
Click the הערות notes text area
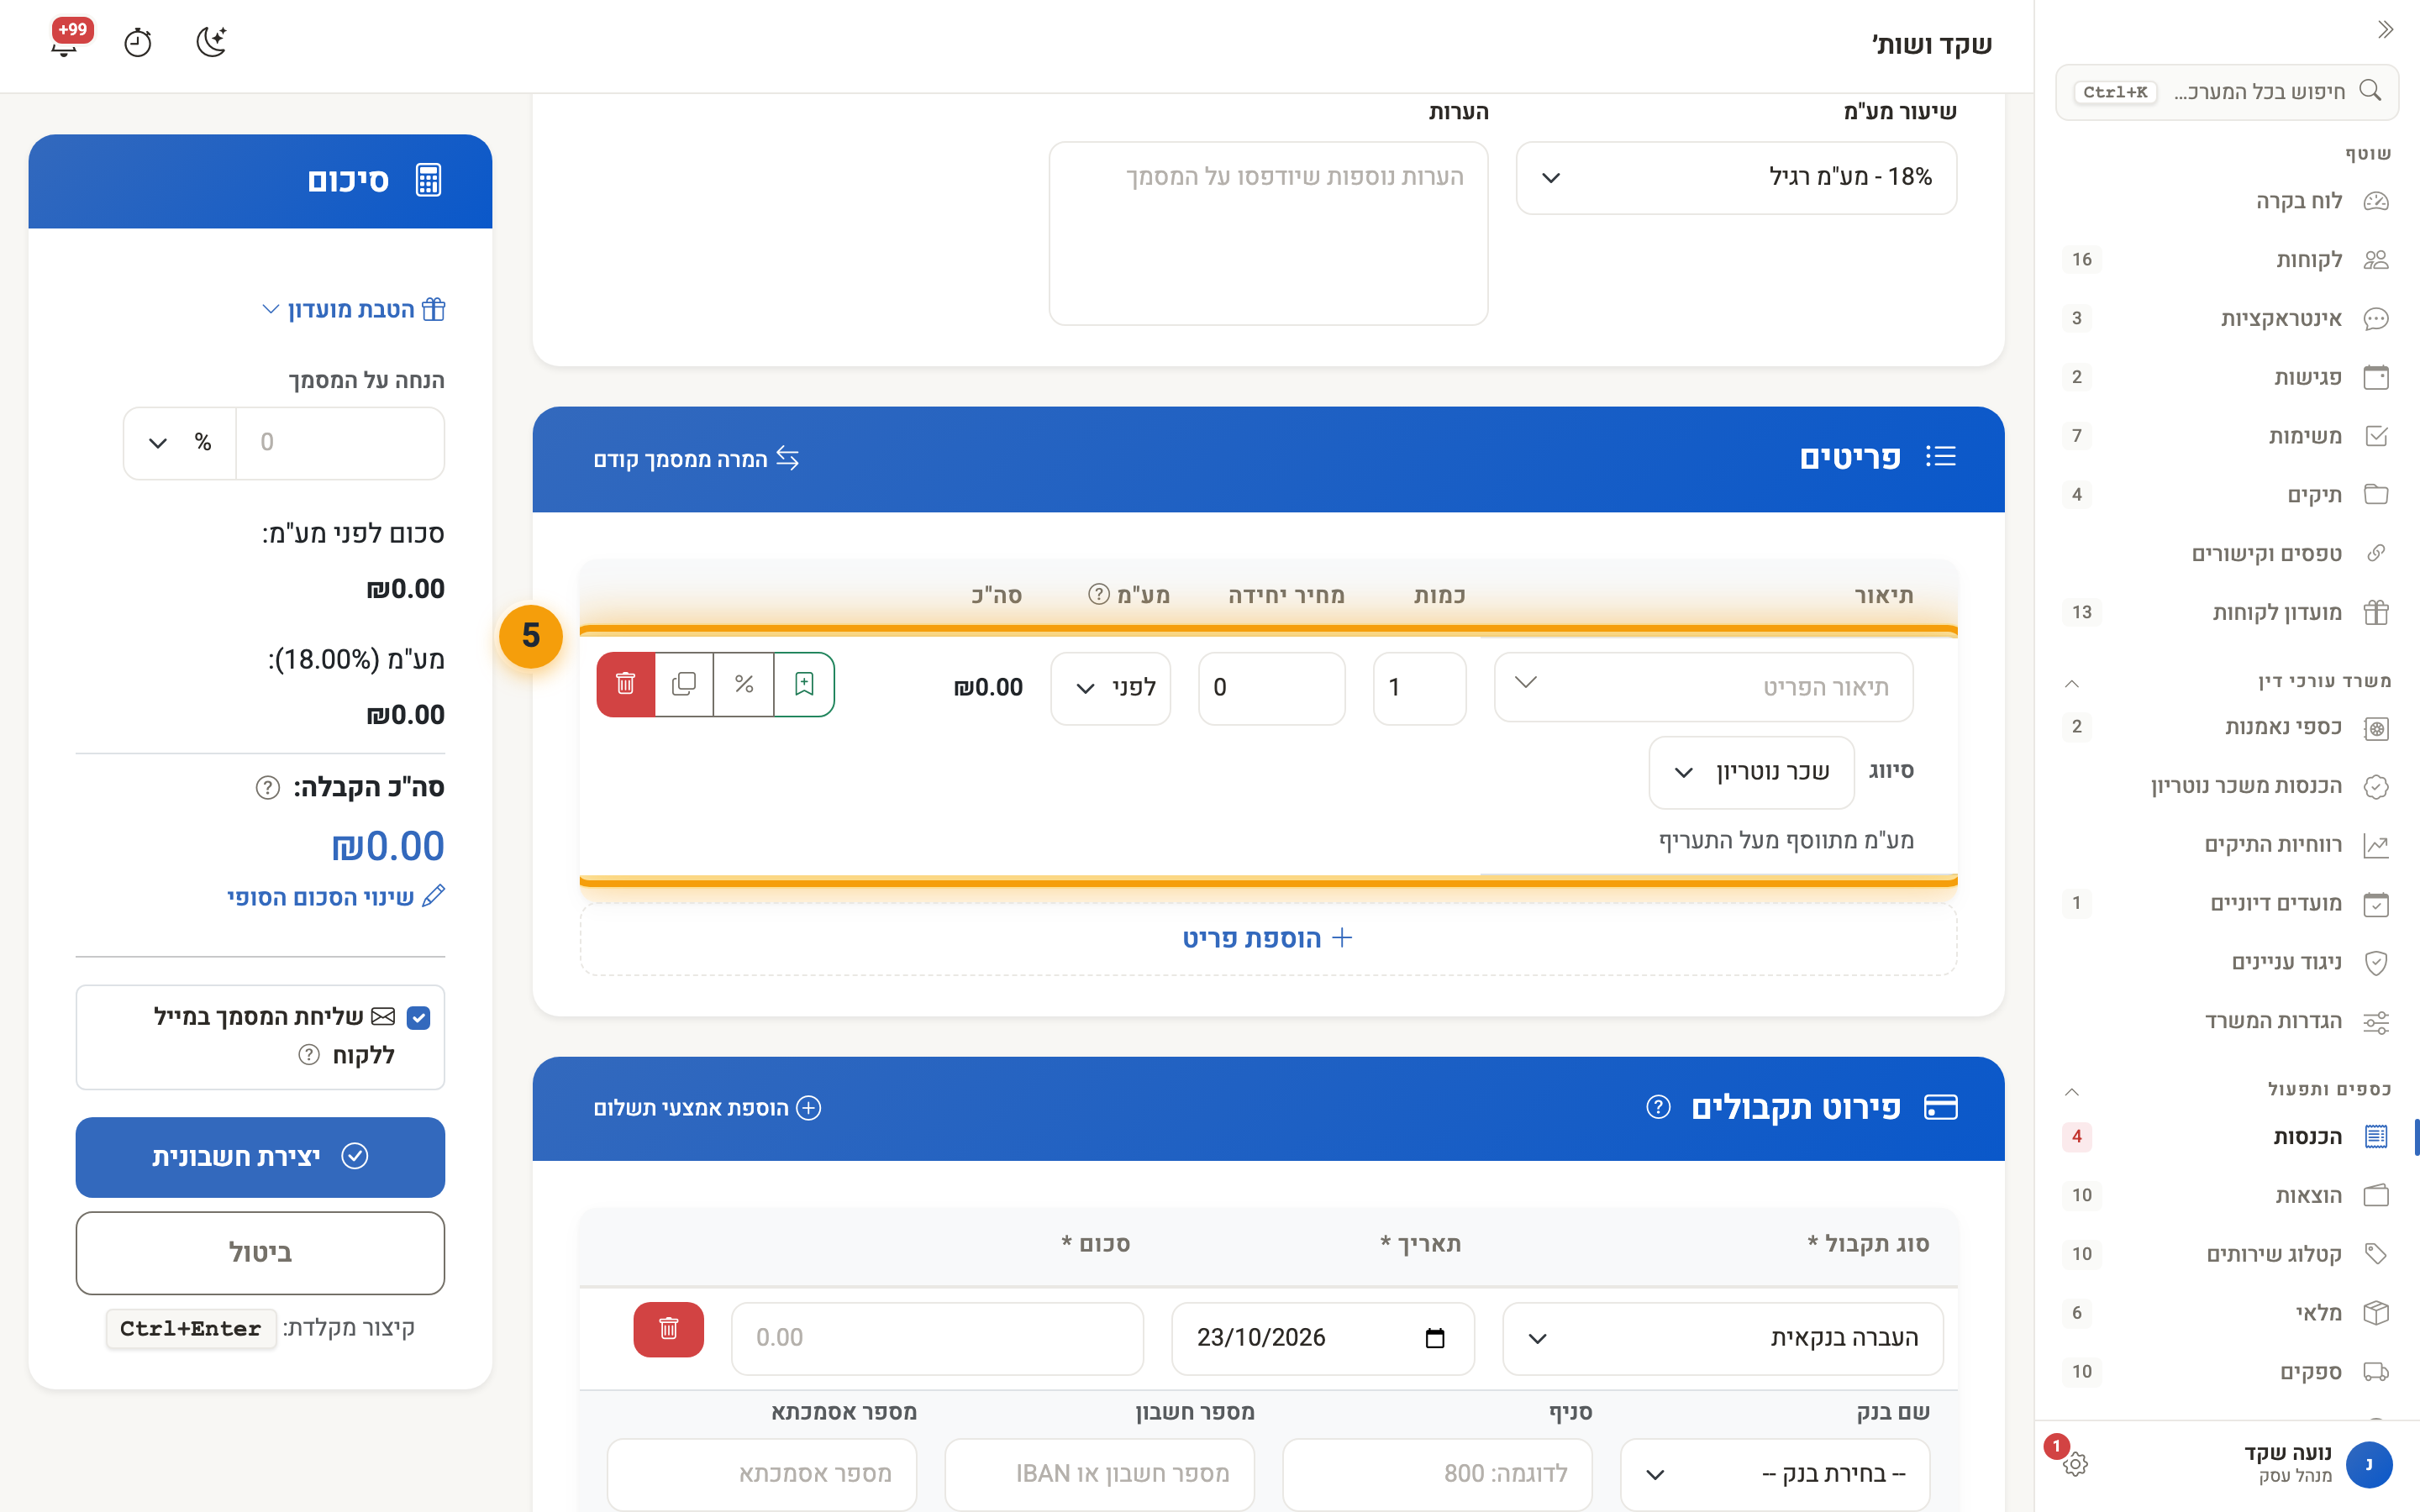click(1268, 233)
